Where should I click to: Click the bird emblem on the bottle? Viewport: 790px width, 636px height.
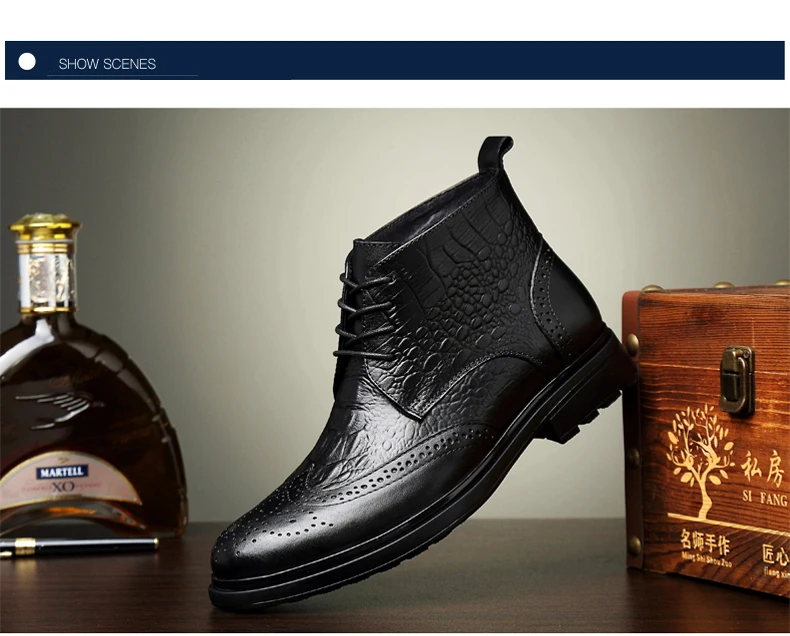click(59, 406)
